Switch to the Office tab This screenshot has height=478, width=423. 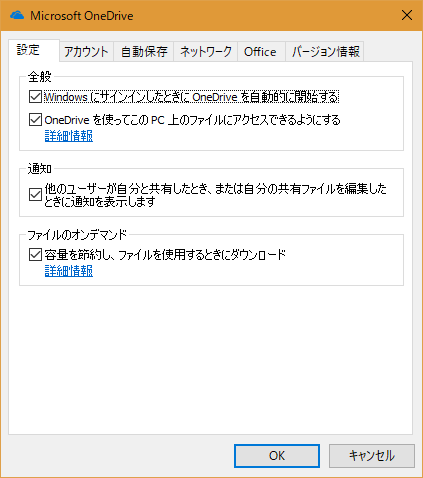[x=261, y=52]
